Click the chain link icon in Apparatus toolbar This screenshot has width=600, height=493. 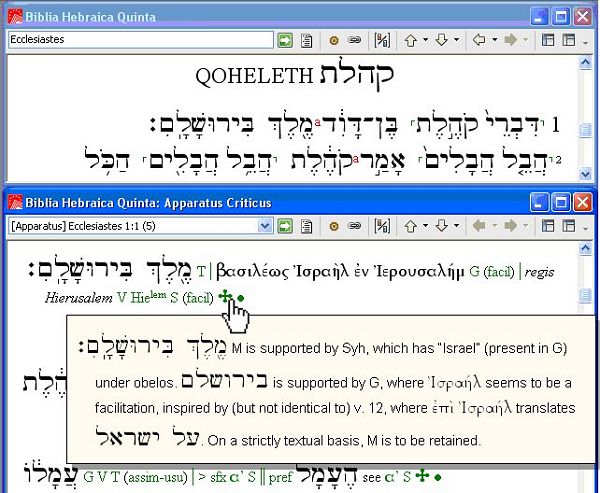(355, 226)
